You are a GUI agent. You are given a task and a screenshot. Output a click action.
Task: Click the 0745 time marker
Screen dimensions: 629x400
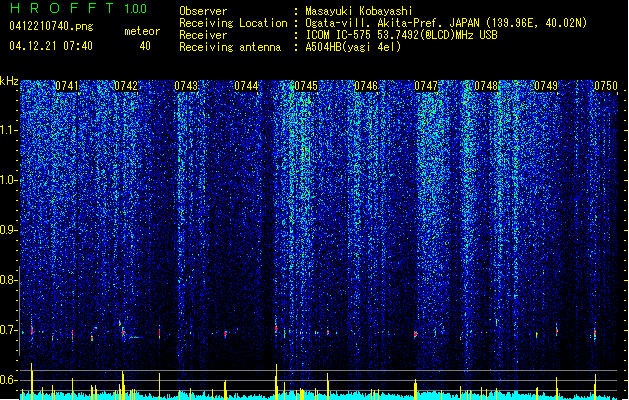306,86
